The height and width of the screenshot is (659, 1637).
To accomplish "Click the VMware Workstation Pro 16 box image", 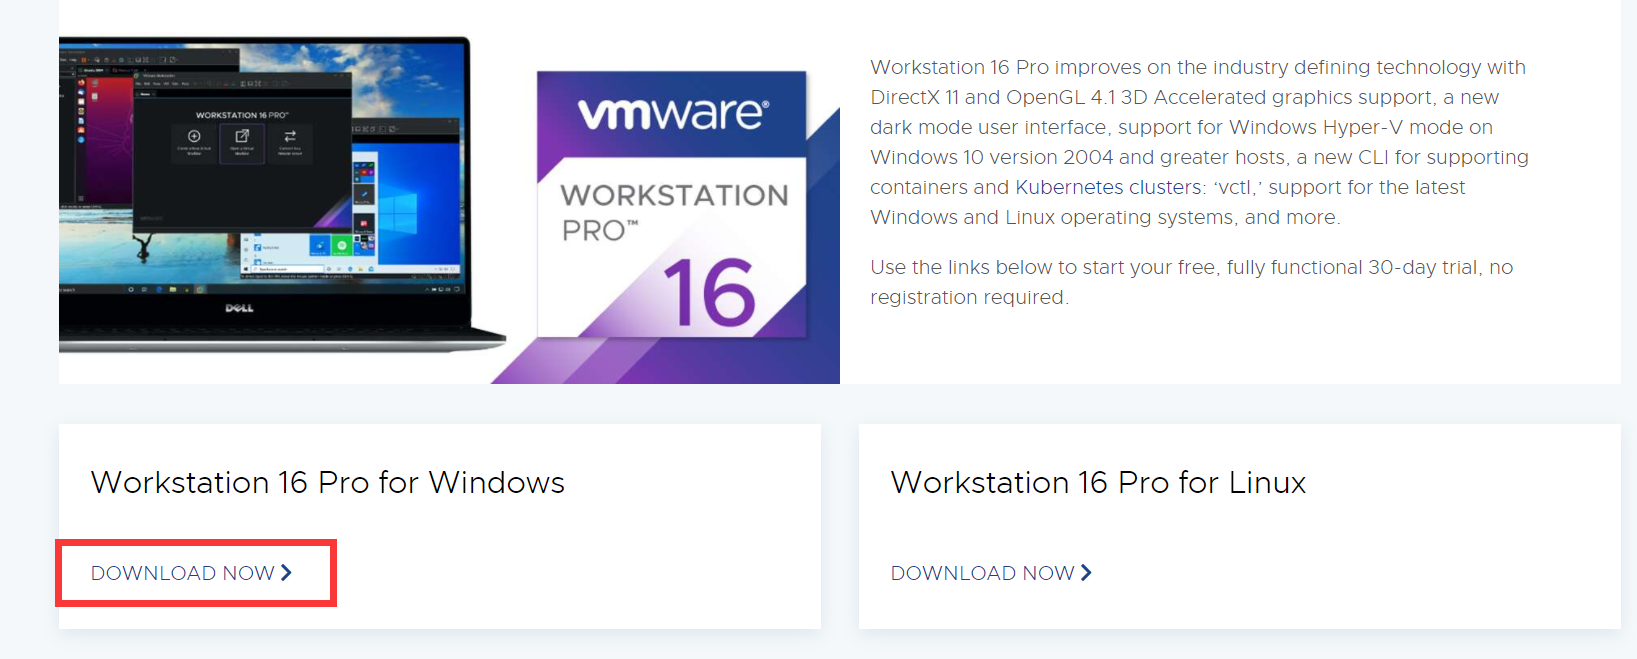I will click(672, 205).
